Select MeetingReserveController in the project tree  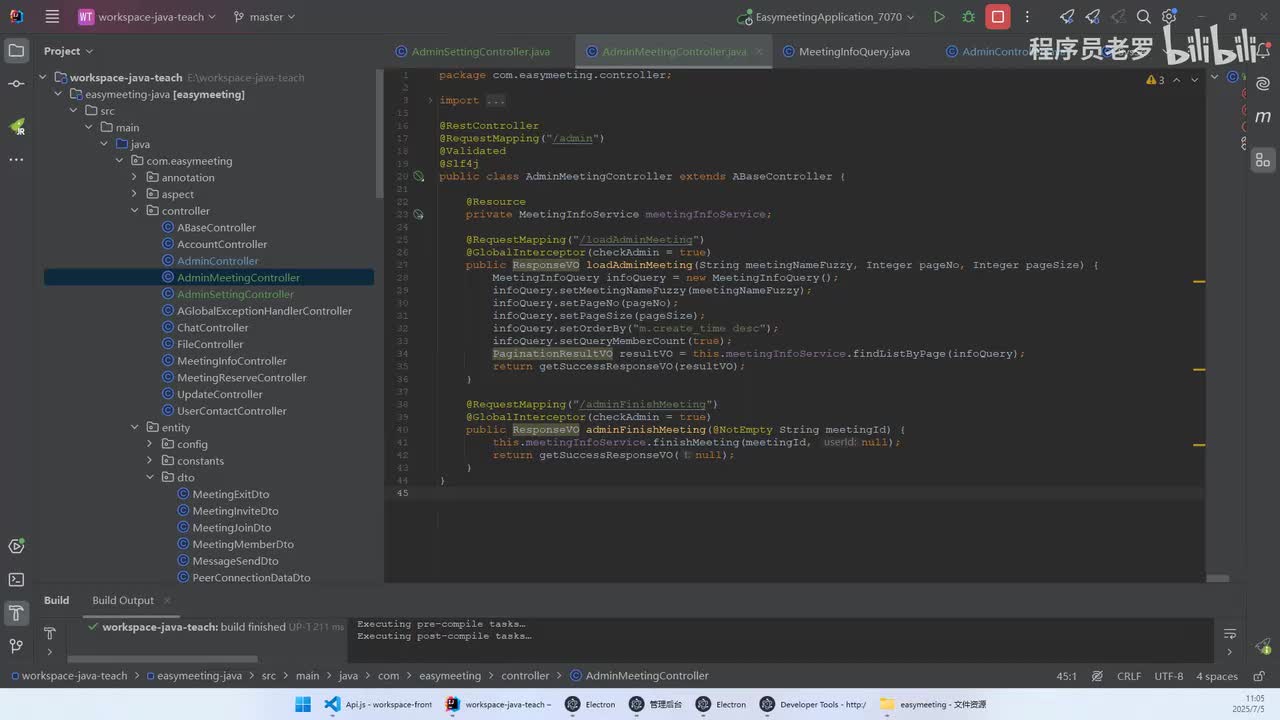(242, 378)
